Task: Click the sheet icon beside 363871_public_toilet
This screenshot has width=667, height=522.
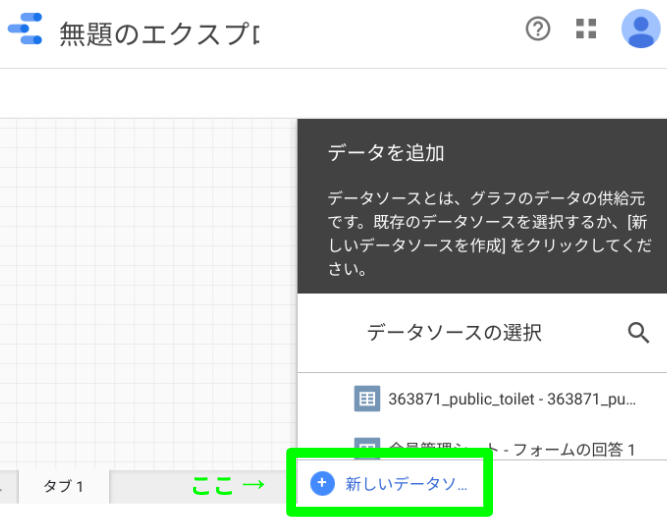Action: coord(367,399)
